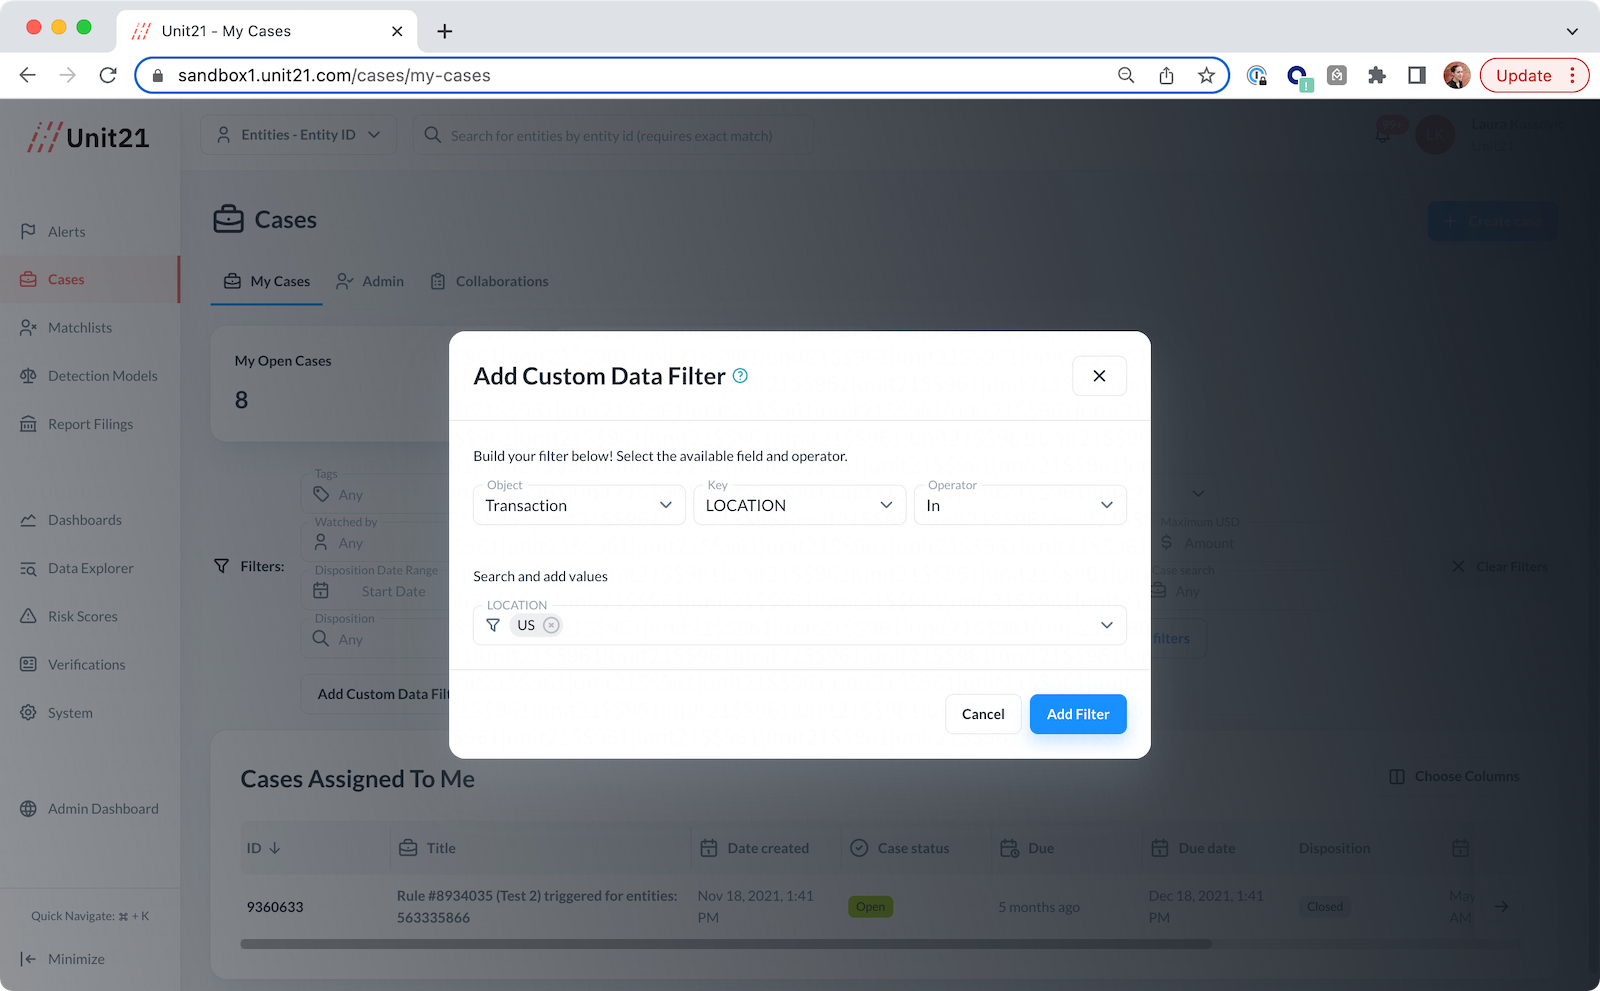Close the Unit21 - My Cases tab

pos(397,31)
